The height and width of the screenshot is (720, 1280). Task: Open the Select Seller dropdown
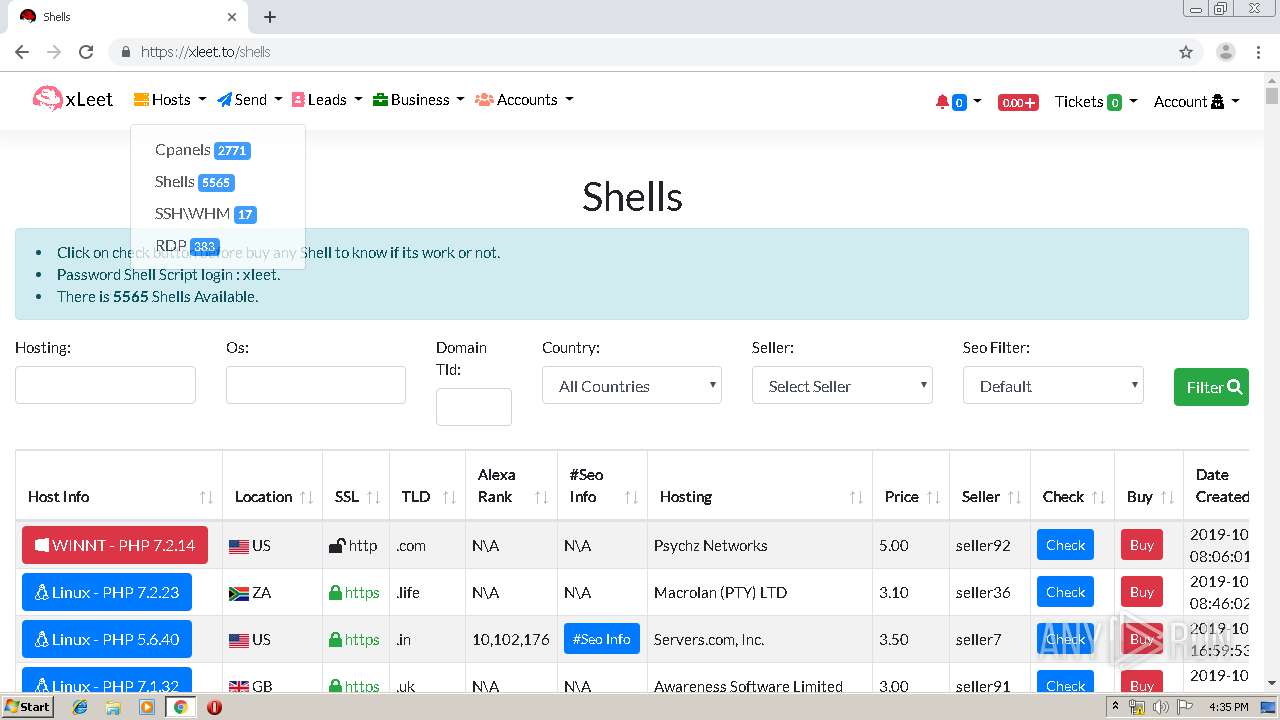(842, 386)
